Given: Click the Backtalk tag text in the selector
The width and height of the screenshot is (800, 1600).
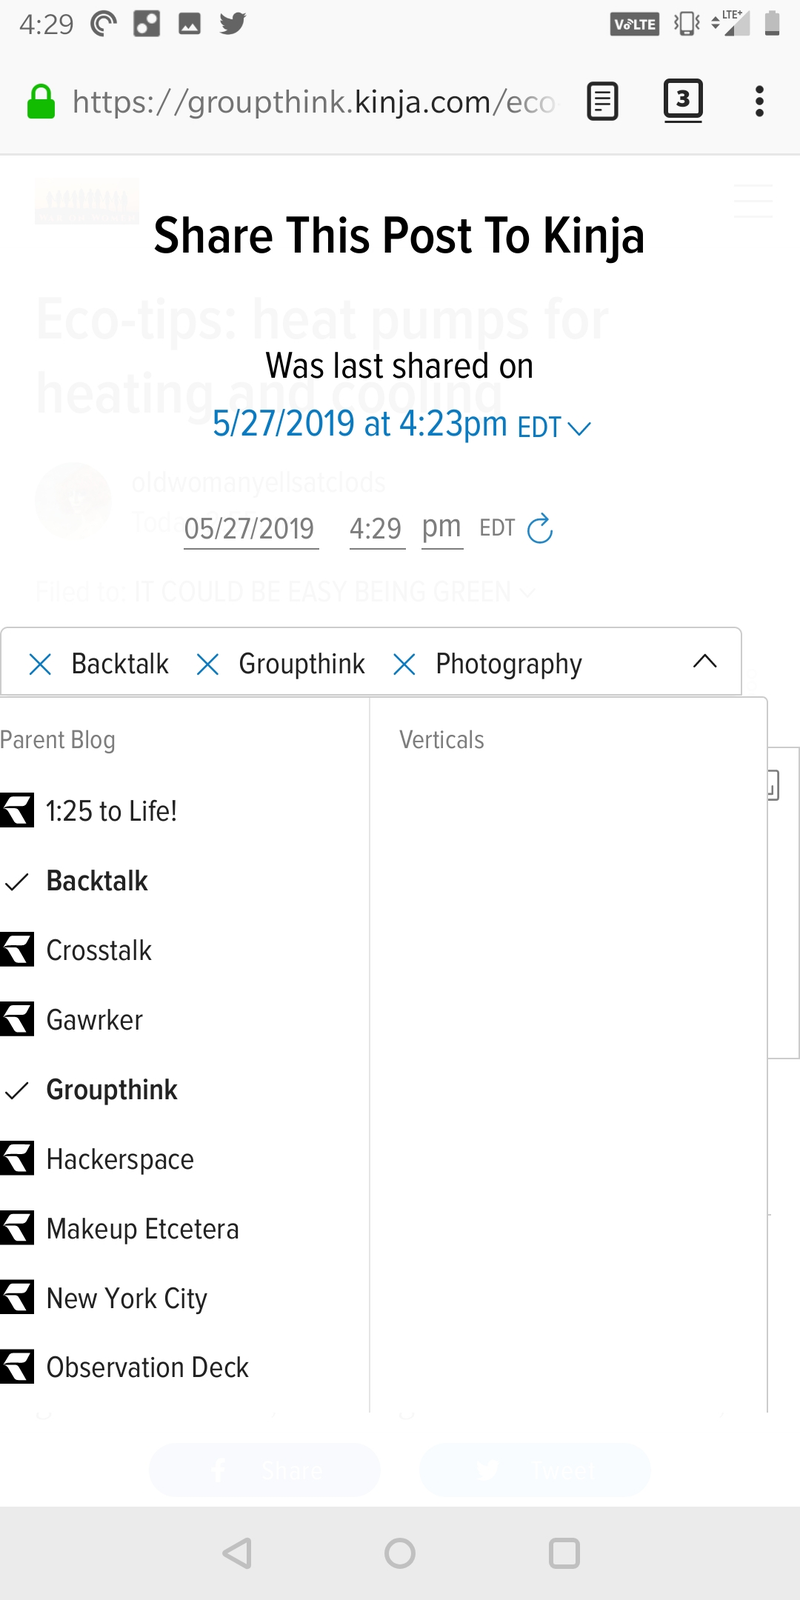Looking at the screenshot, I should [x=120, y=664].
